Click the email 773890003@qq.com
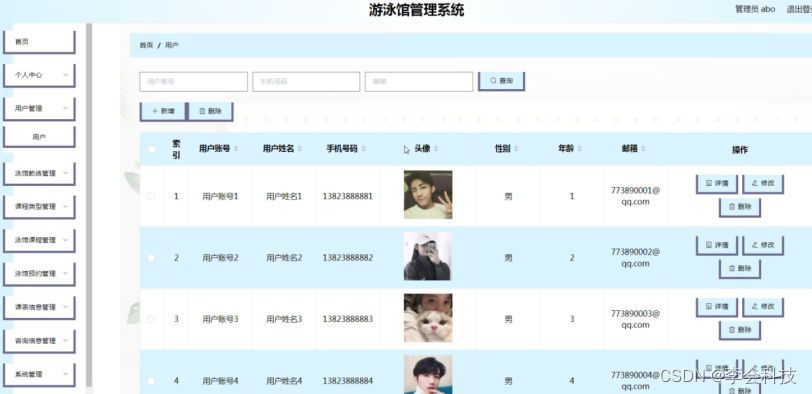 (635, 319)
